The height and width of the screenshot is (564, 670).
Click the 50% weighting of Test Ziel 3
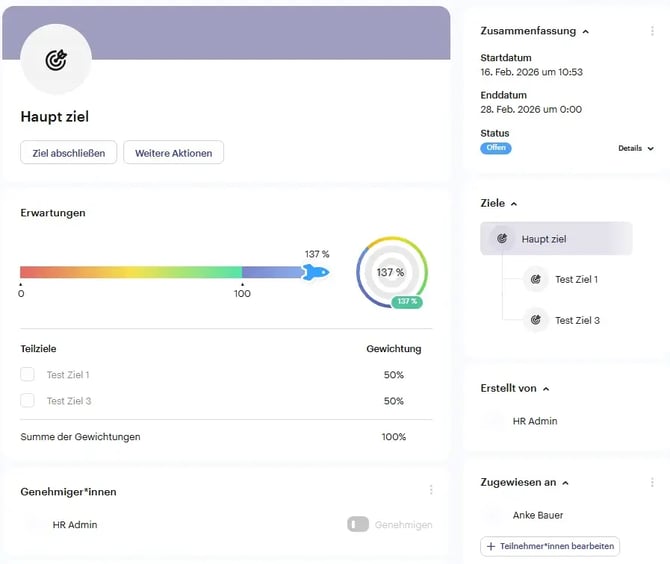coord(394,401)
